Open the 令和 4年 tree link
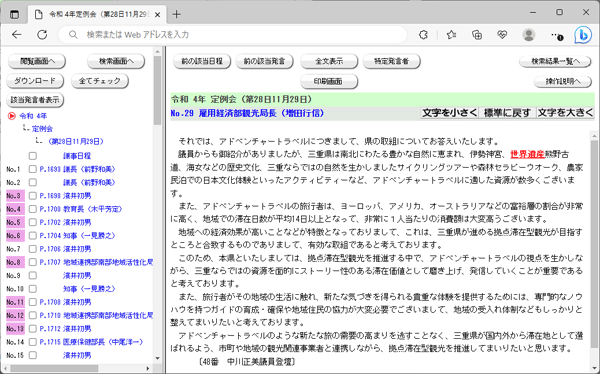This screenshot has width=600, height=374. [x=33, y=116]
